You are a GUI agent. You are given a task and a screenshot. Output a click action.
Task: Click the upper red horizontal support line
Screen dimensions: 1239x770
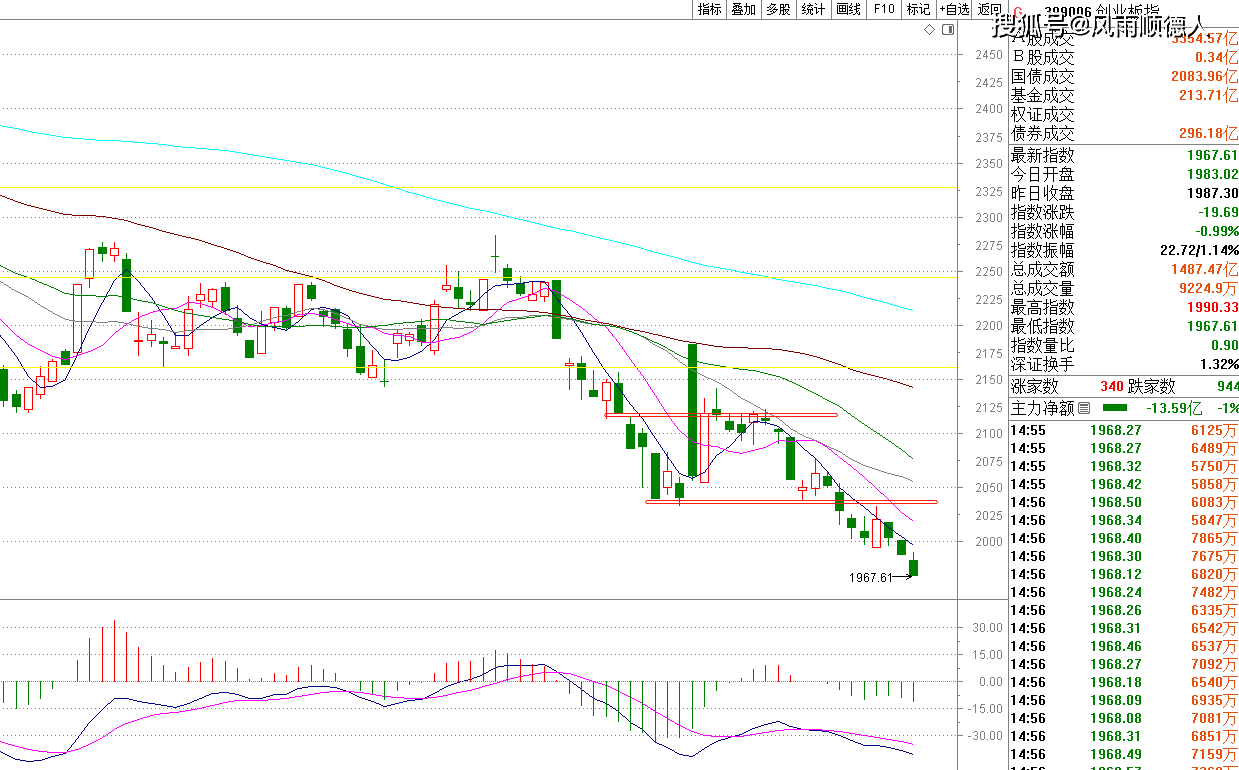pyautogui.click(x=720, y=415)
